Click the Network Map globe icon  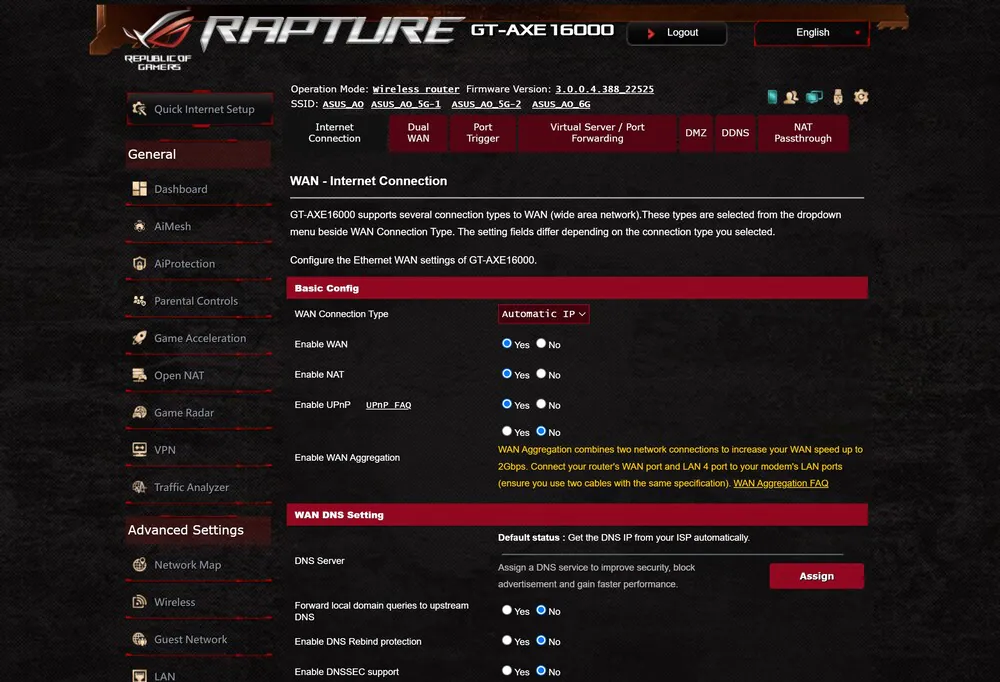coord(139,565)
